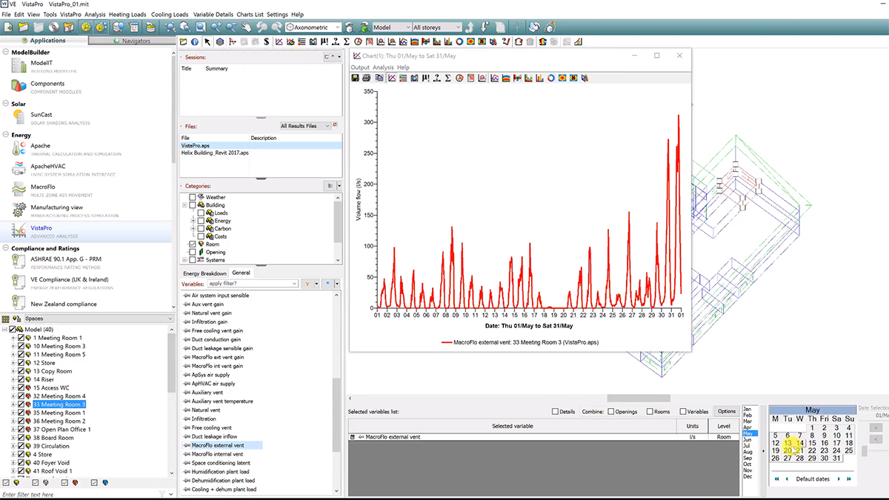Toggle the Details checkbox
The width and height of the screenshot is (889, 500).
[x=555, y=412]
